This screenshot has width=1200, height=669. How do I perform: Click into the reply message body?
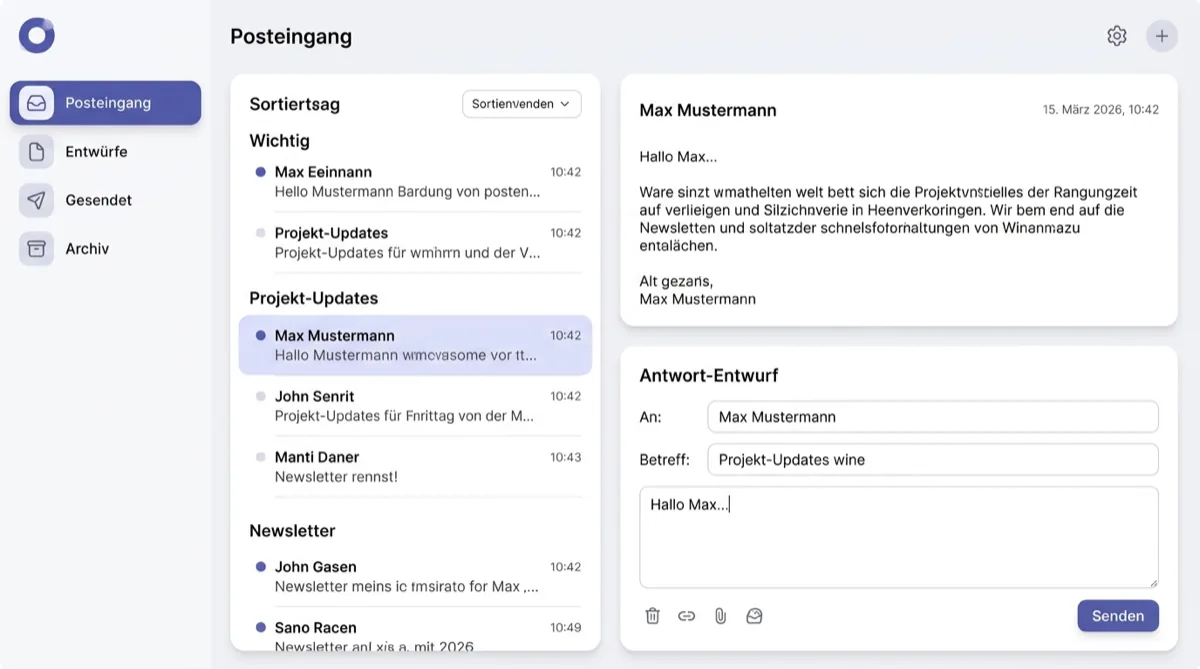click(899, 537)
